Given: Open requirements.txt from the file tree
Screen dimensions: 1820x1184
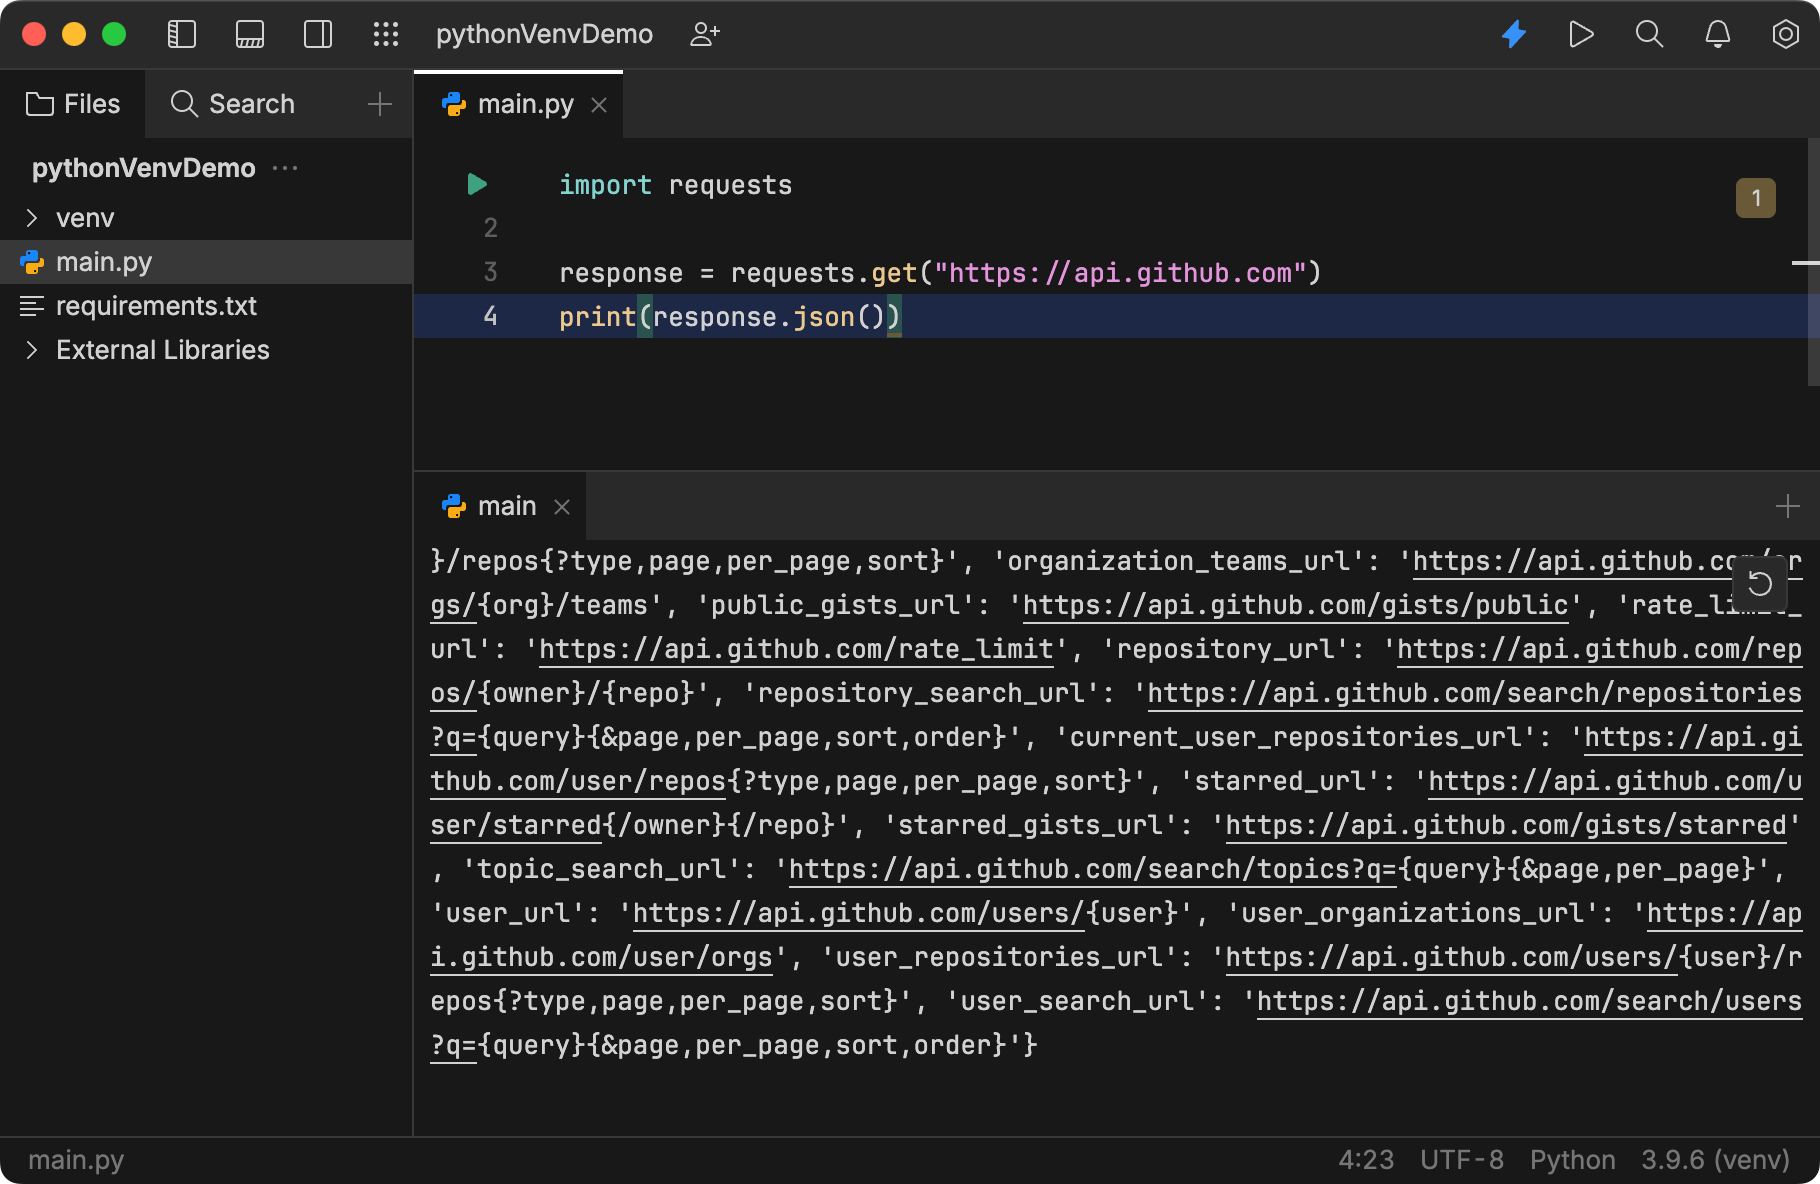Looking at the screenshot, I should [156, 305].
